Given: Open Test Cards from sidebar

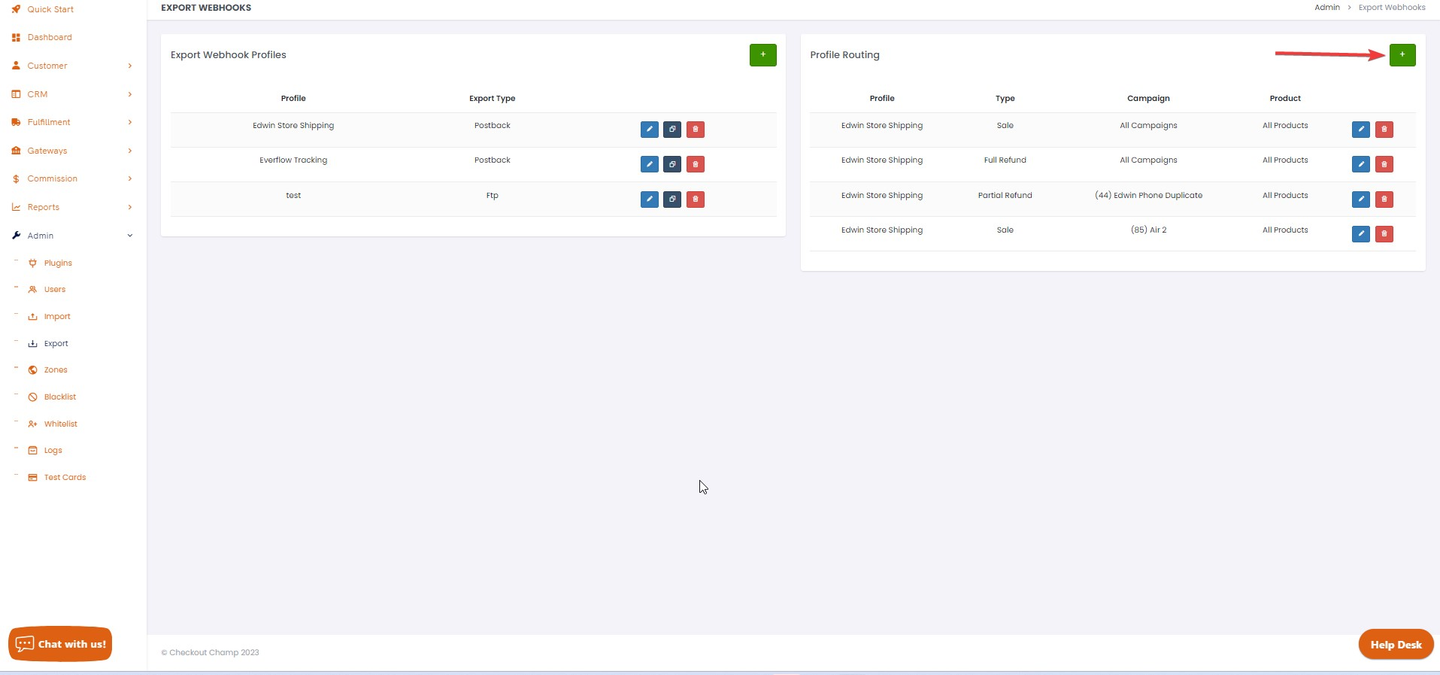Looking at the screenshot, I should pos(64,477).
